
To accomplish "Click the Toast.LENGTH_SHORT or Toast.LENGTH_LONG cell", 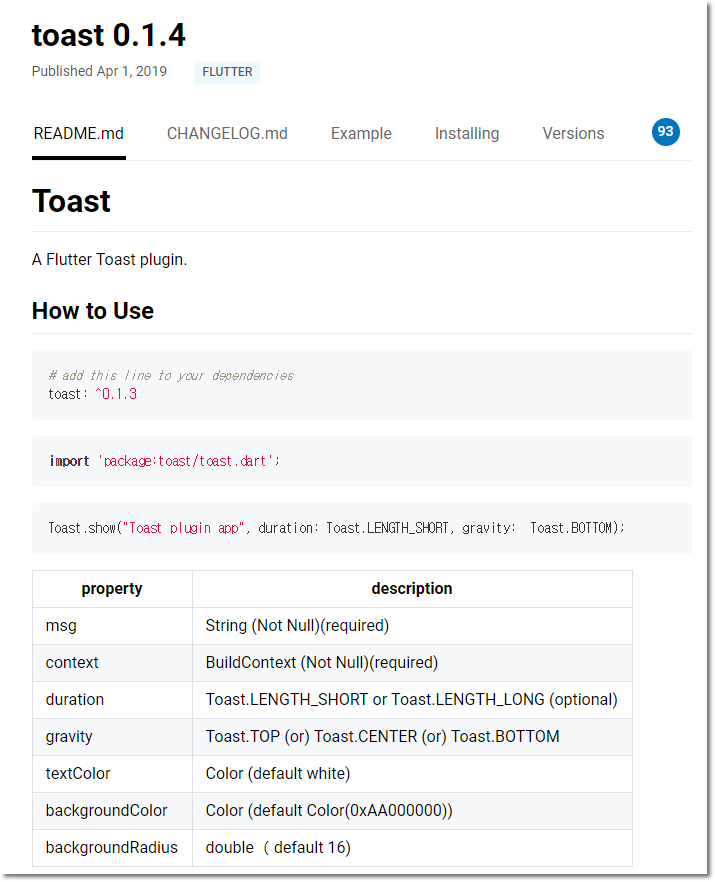I will 412,700.
